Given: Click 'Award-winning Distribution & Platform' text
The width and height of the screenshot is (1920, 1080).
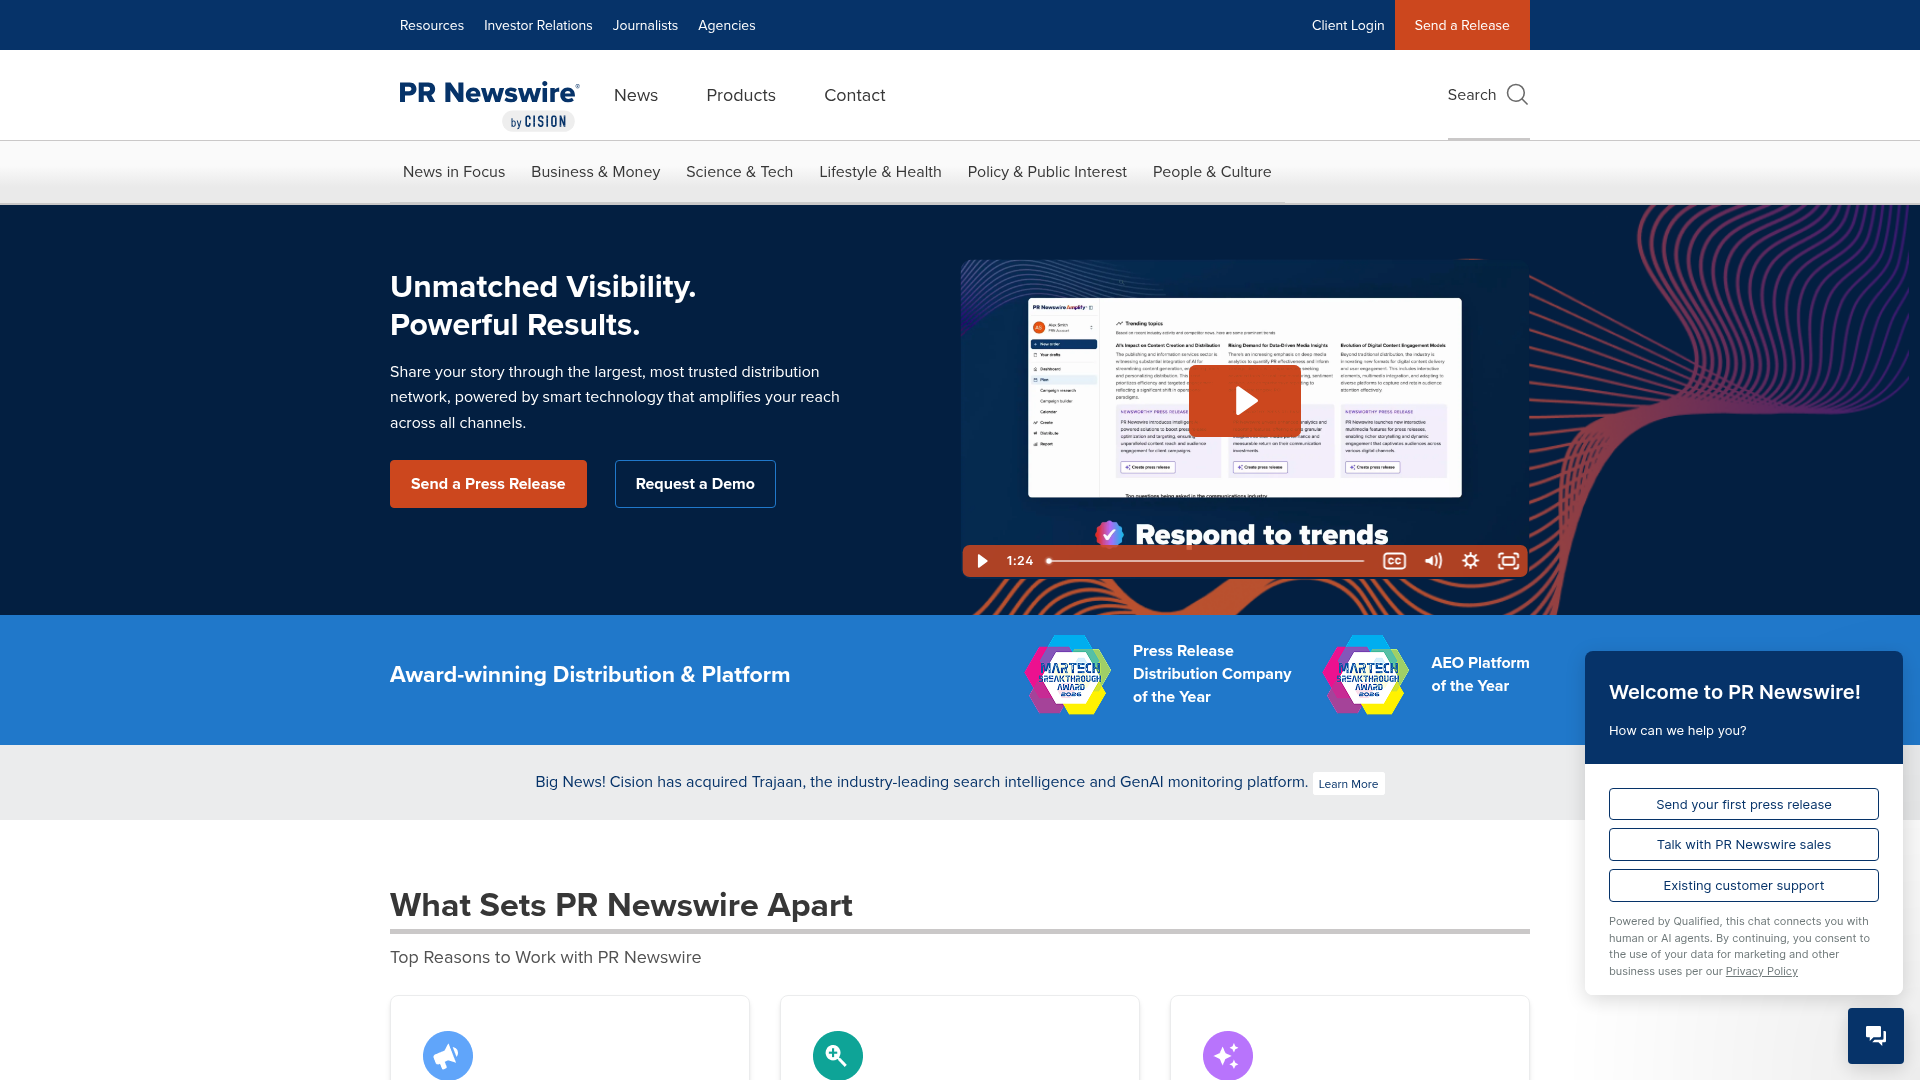Looking at the screenshot, I should point(590,675).
